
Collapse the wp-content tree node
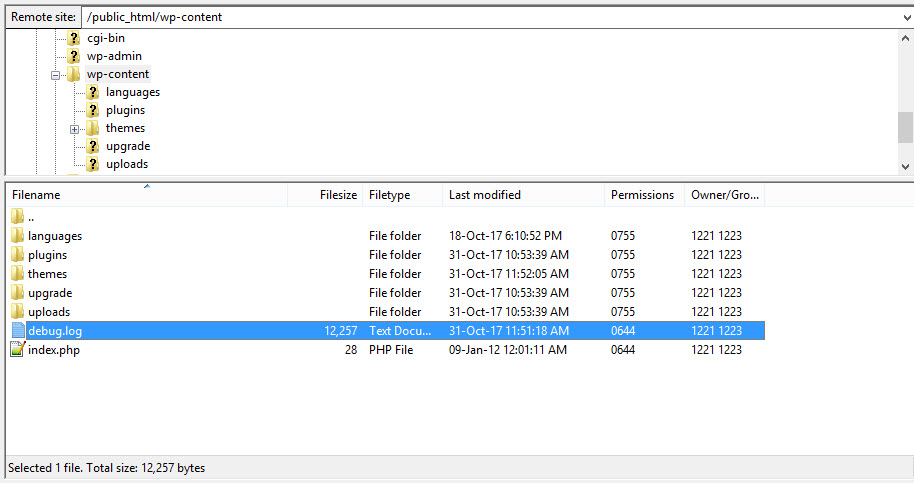pyautogui.click(x=55, y=75)
